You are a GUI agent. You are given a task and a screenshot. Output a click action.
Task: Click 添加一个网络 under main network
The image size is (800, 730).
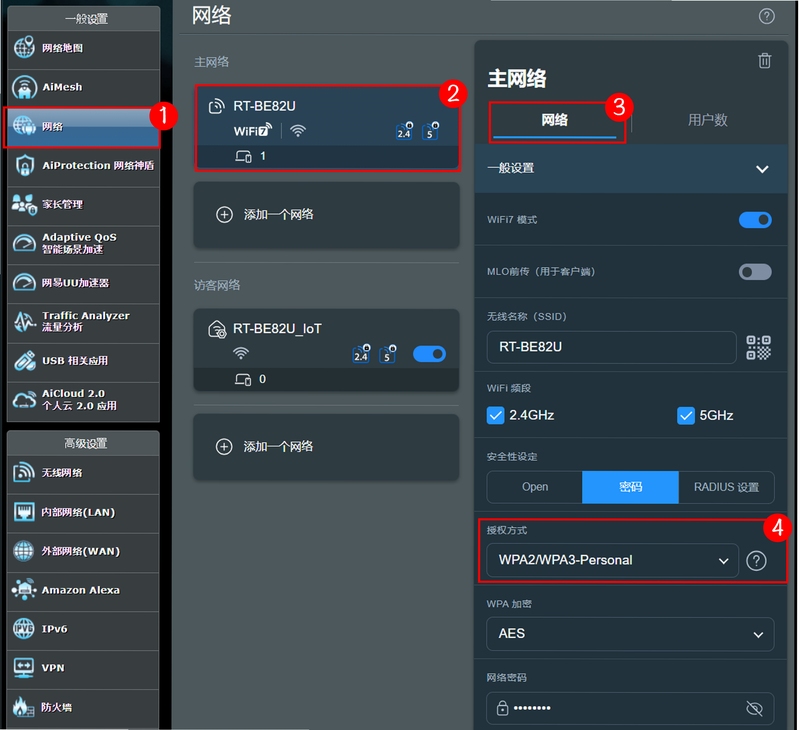pyautogui.click(x=326, y=215)
